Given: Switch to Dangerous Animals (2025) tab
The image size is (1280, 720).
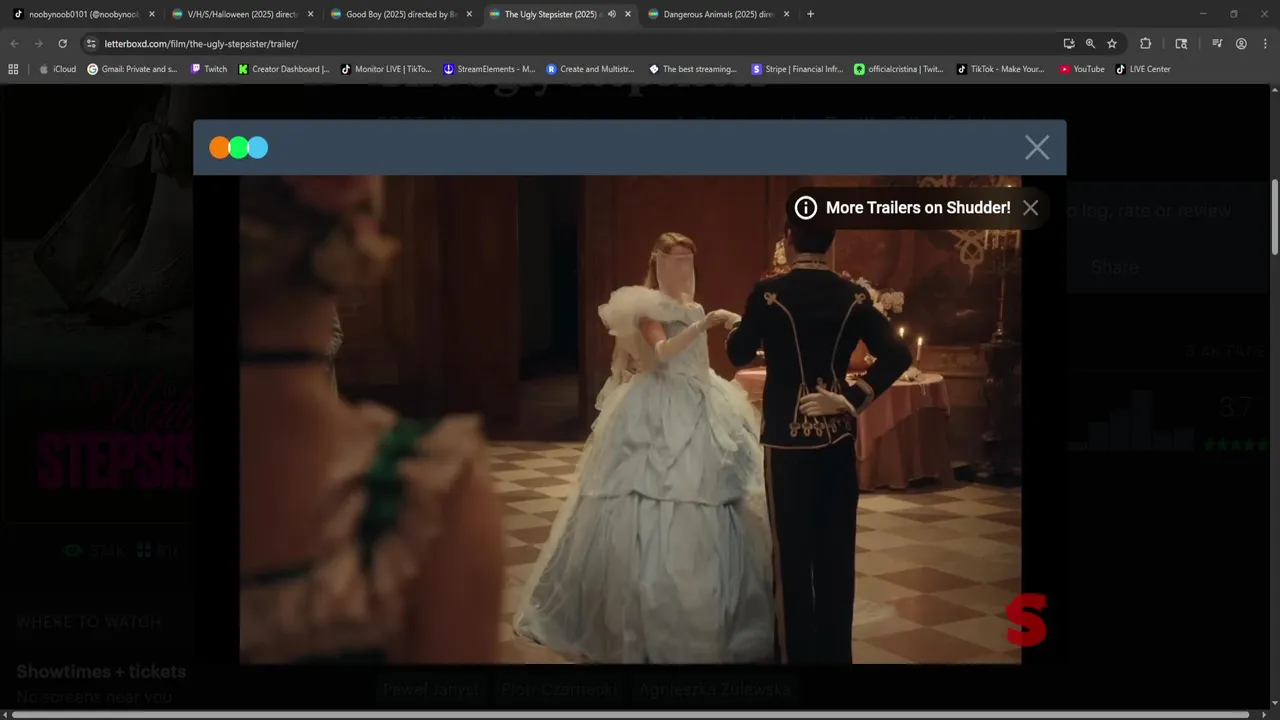Looking at the screenshot, I should coord(711,14).
